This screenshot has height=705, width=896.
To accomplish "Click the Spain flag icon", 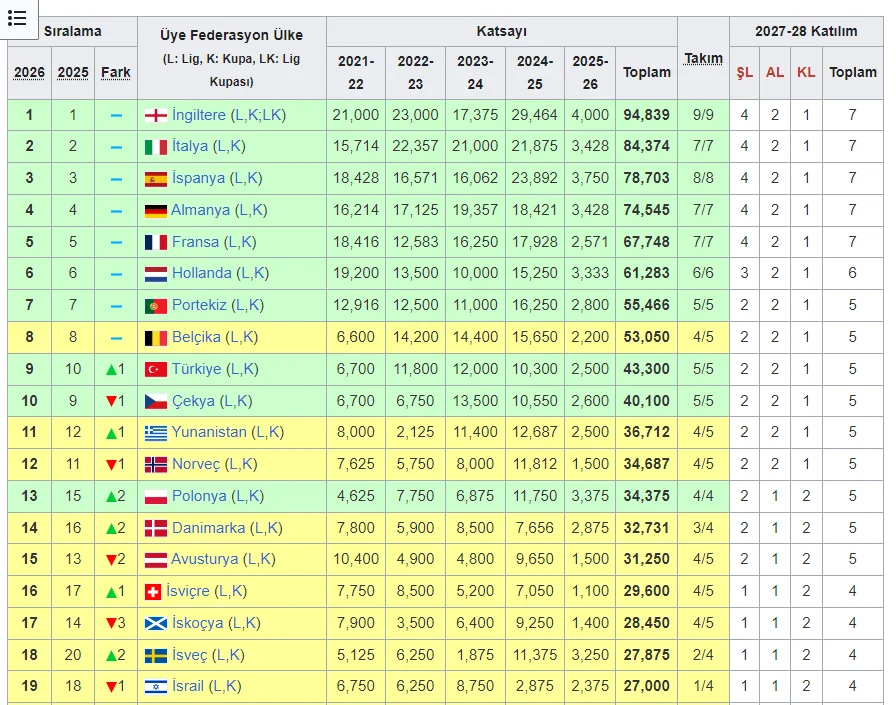I will [155, 179].
